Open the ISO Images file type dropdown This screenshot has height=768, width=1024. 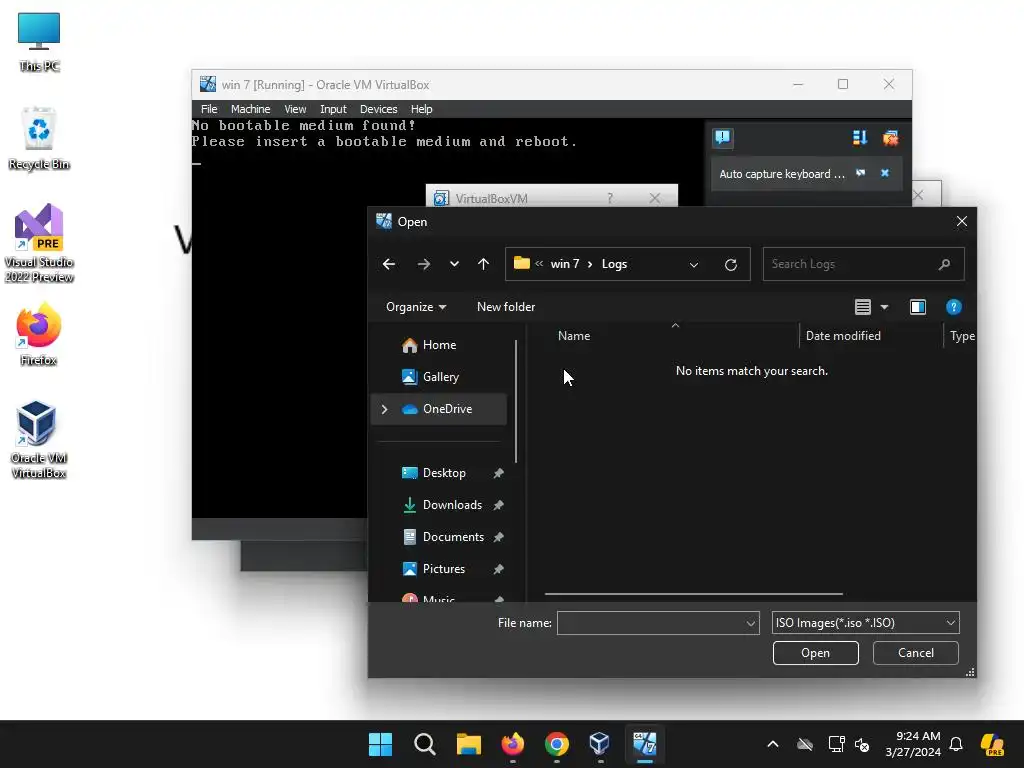(x=865, y=623)
